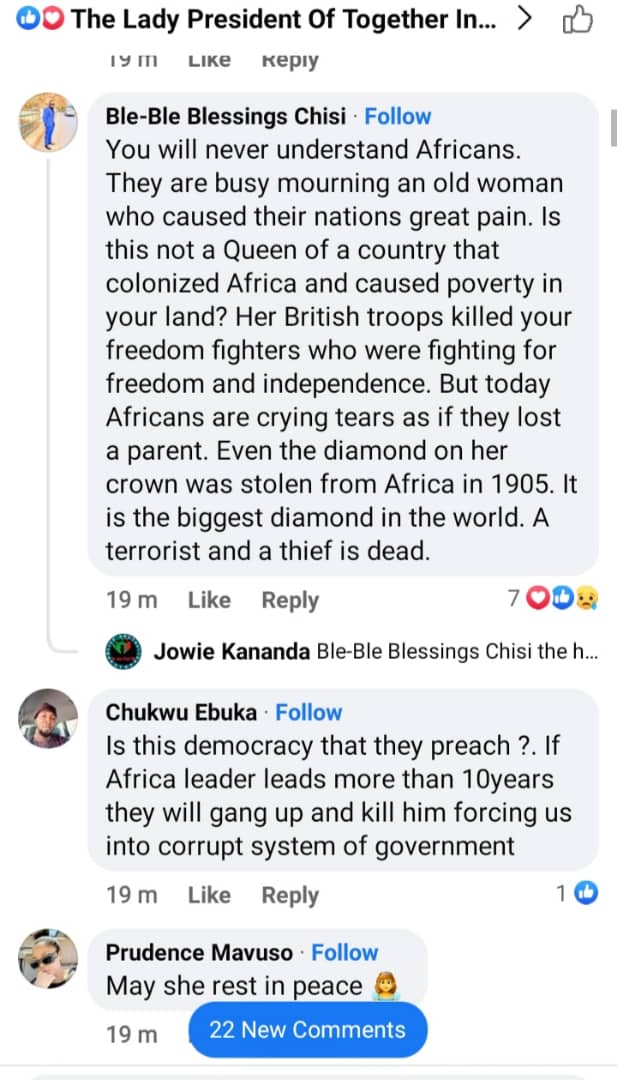Like Ble-Ble Blessings Chisi's comment

[x=209, y=600]
